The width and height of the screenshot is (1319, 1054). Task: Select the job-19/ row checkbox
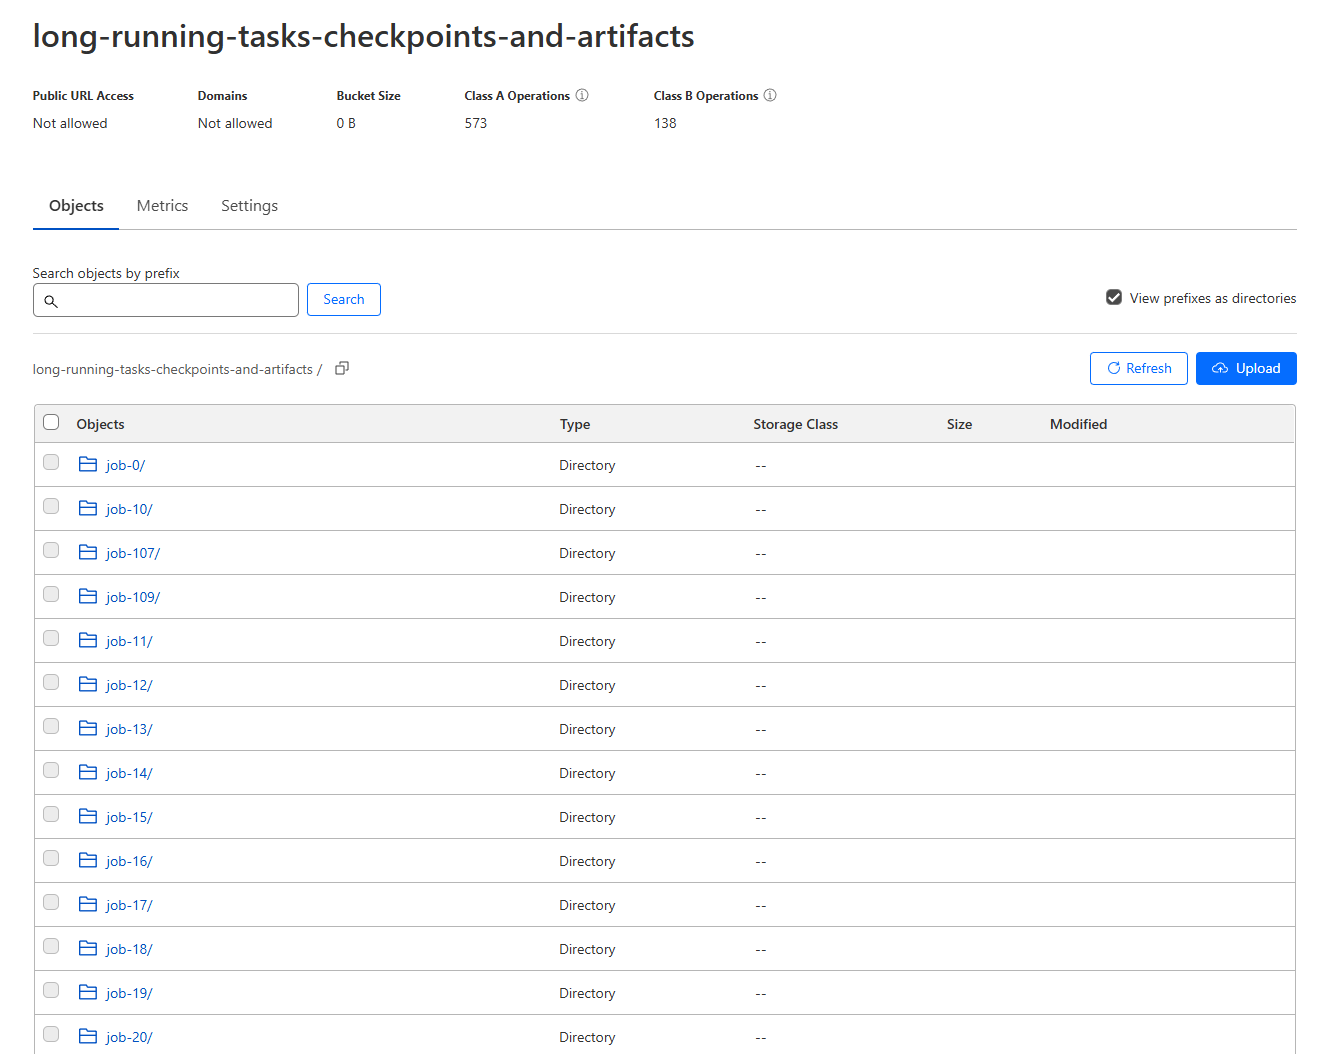pyautogui.click(x=51, y=990)
